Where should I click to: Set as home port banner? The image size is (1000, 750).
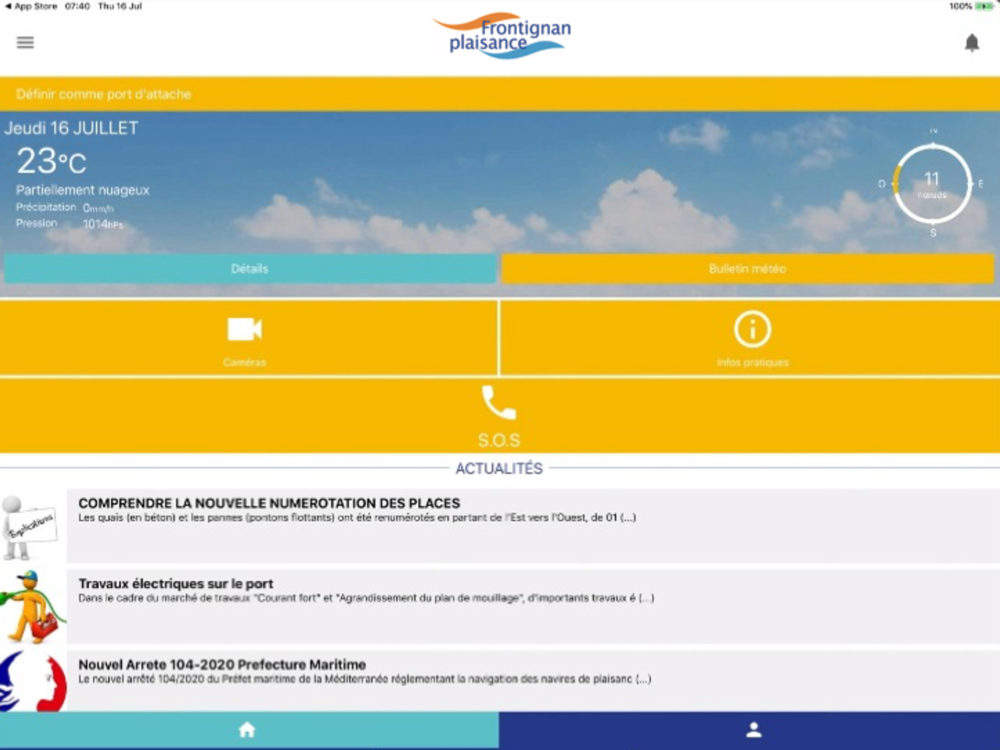pyautogui.click(x=500, y=94)
